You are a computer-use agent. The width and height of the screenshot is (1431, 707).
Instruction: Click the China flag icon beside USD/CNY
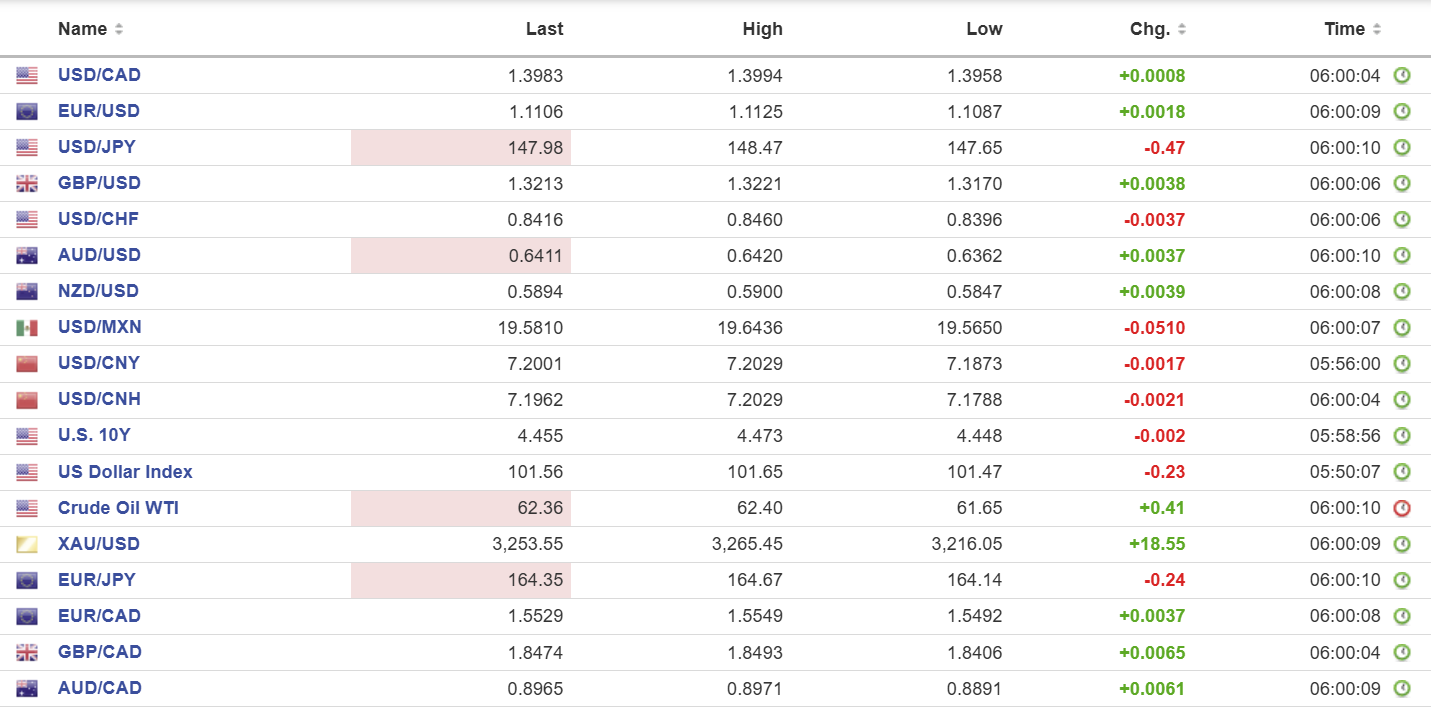(x=27, y=364)
